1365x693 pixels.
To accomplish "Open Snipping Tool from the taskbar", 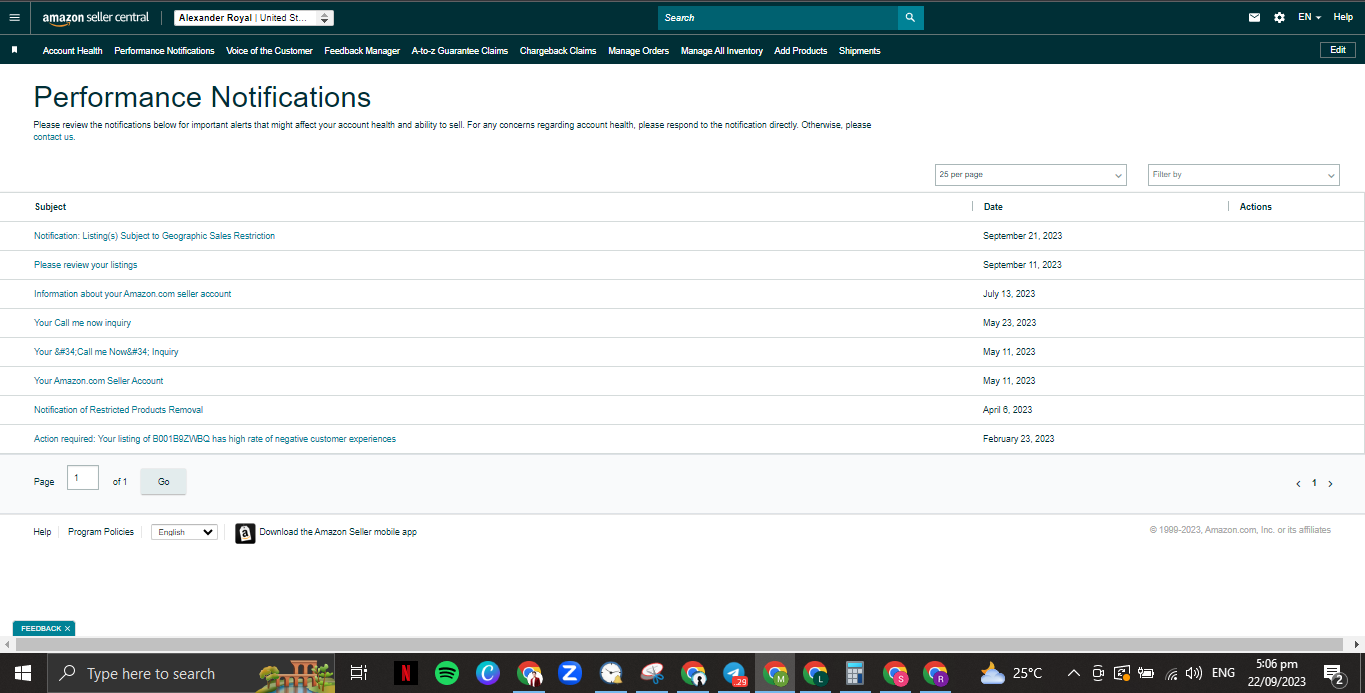I will 652,674.
